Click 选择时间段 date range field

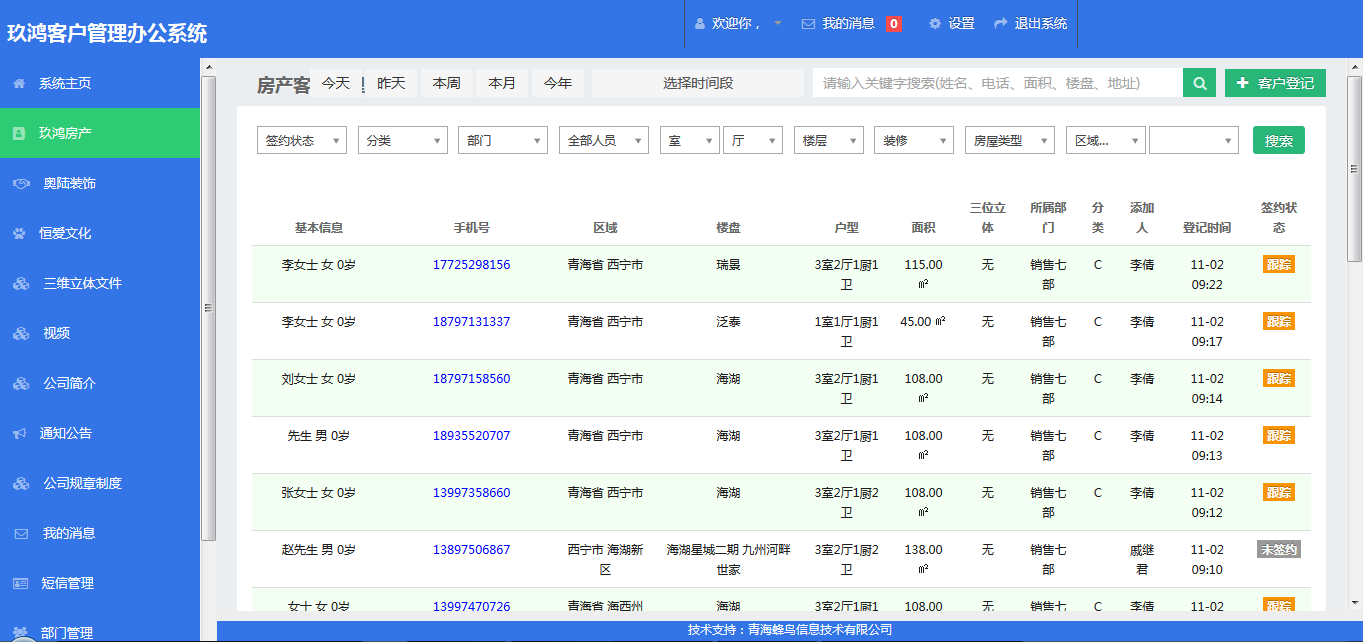pyautogui.click(x=698, y=83)
